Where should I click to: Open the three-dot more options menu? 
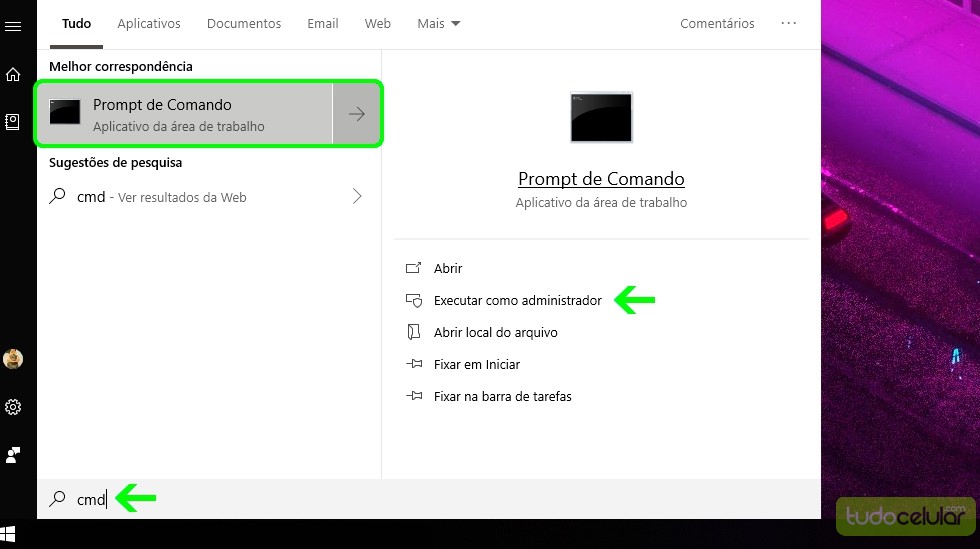coord(789,23)
